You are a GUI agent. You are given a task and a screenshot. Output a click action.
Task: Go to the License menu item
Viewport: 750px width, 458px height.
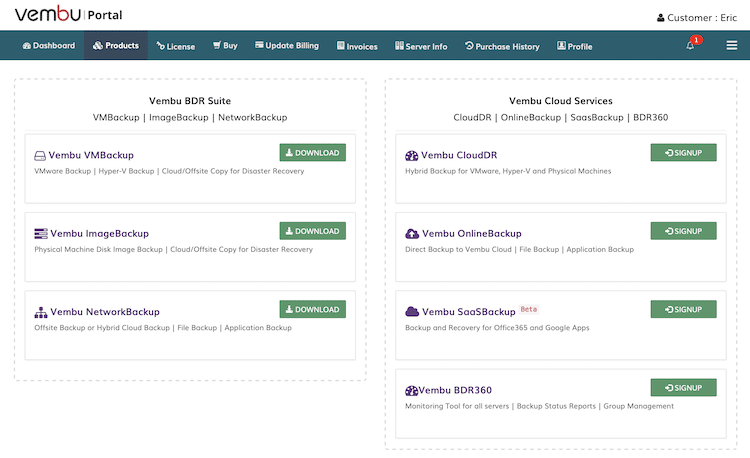175,46
